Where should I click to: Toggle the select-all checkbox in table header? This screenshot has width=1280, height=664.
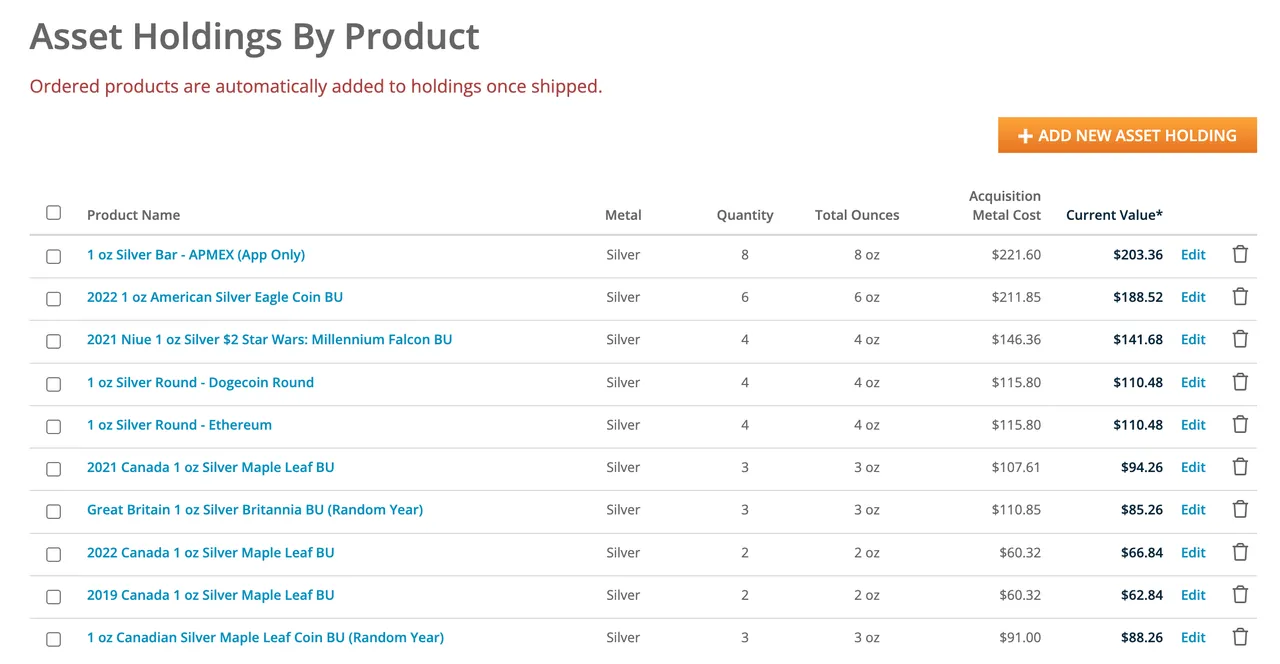[54, 213]
